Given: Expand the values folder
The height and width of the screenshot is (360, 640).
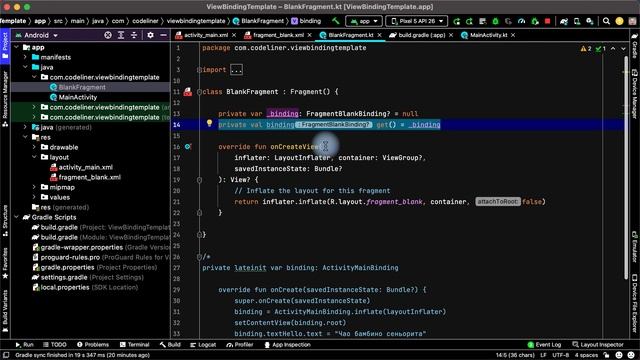Looking at the screenshot, I should tap(35, 197).
